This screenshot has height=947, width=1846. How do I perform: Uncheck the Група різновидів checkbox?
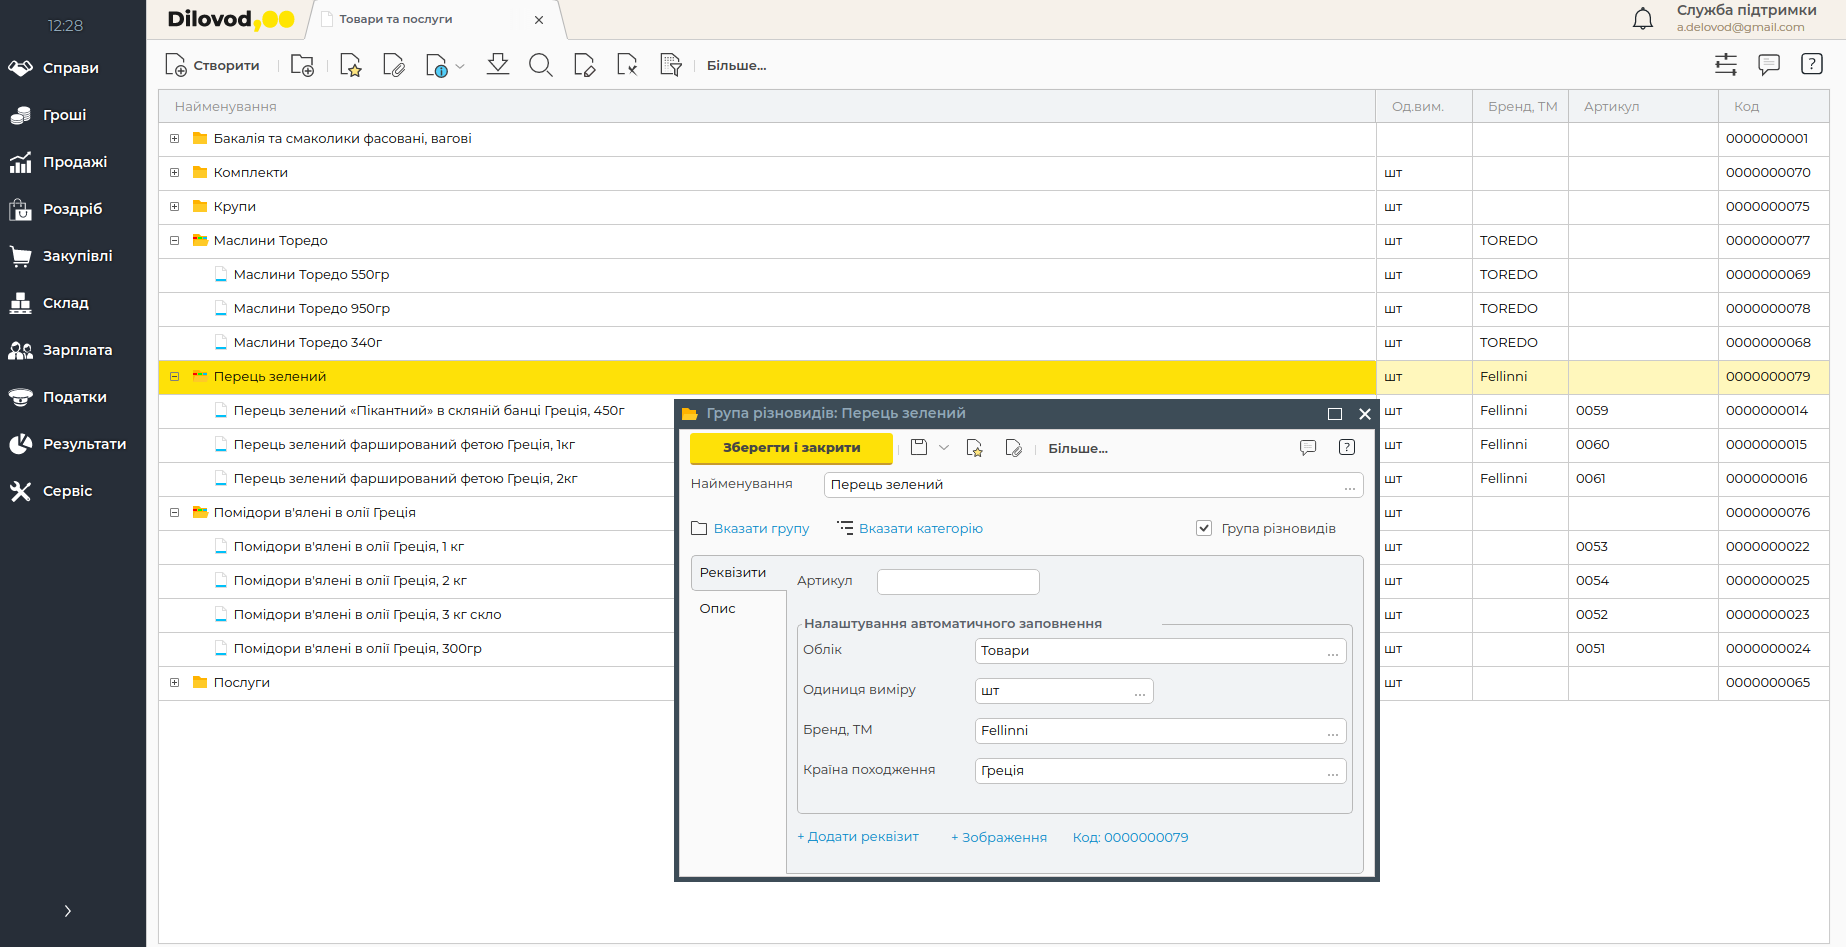coord(1204,528)
